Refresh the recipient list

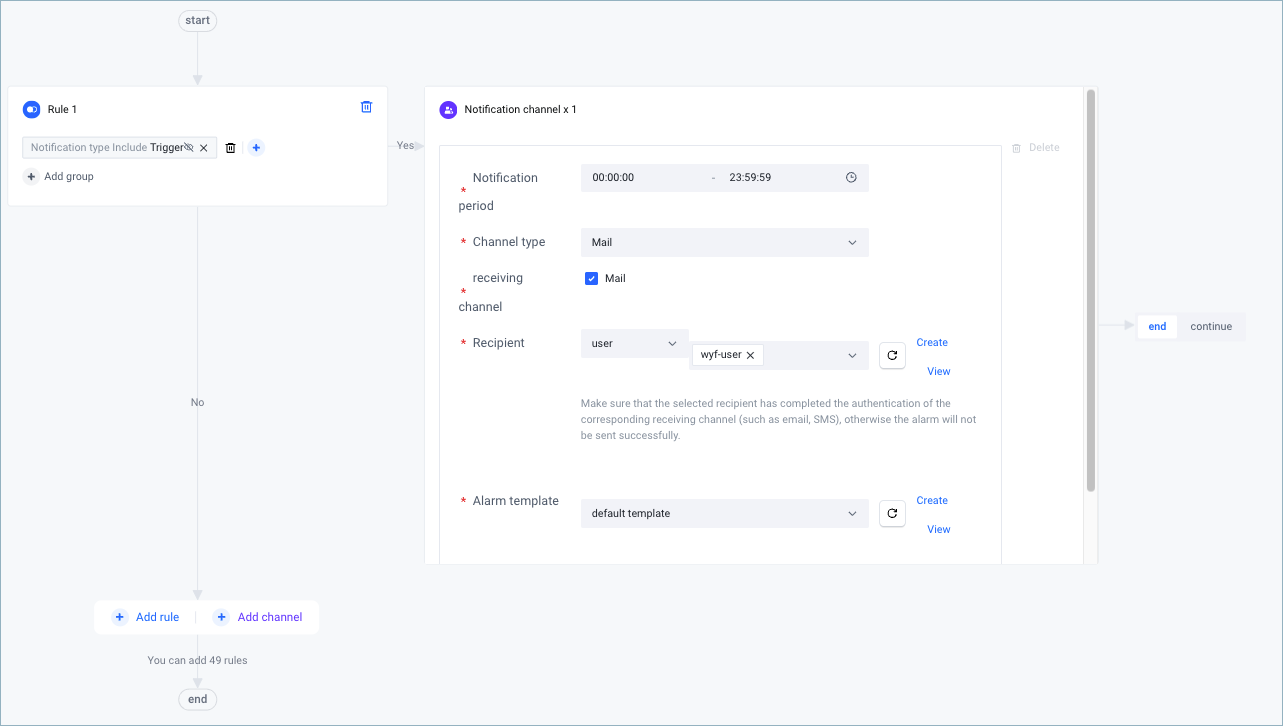pos(892,355)
